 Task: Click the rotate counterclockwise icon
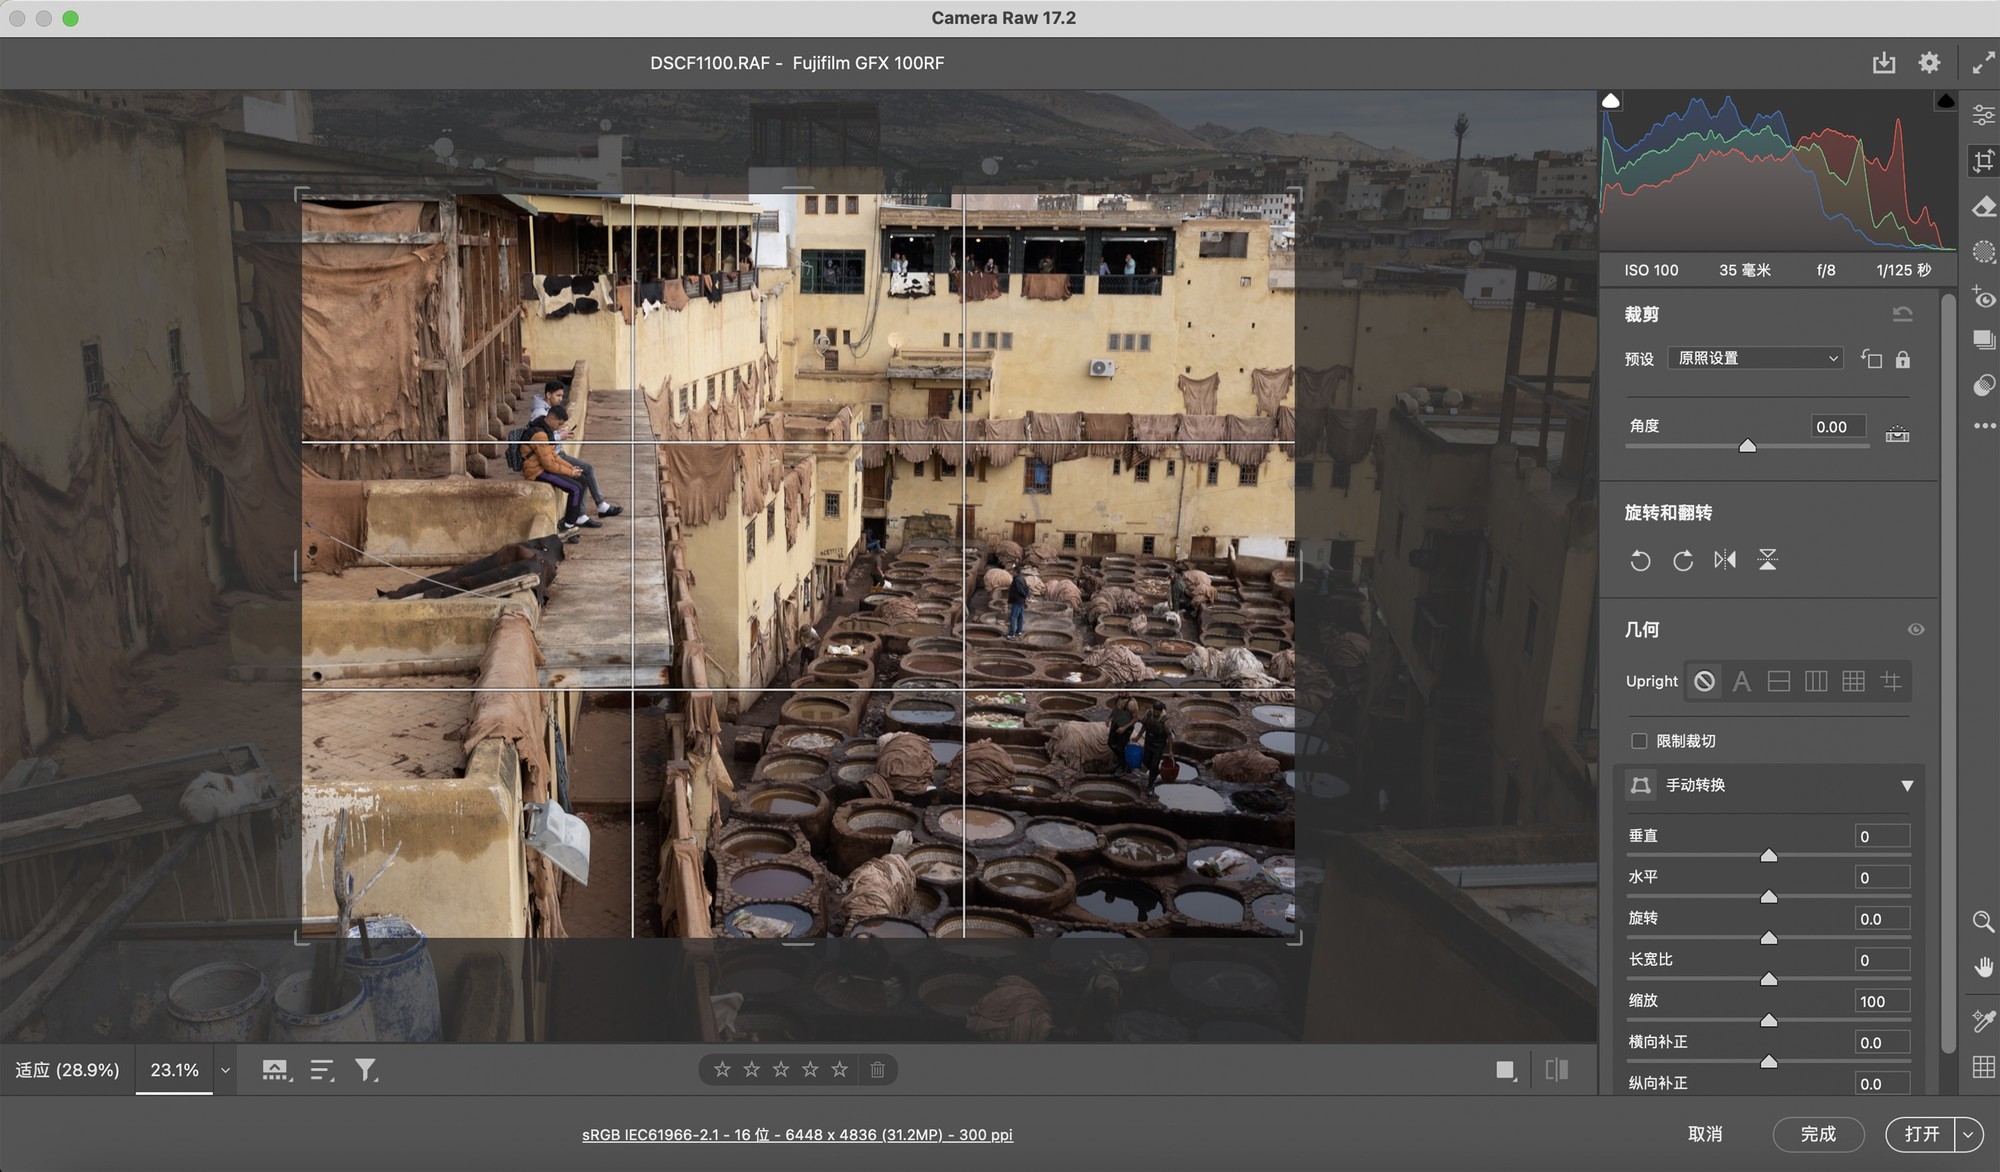(1640, 560)
